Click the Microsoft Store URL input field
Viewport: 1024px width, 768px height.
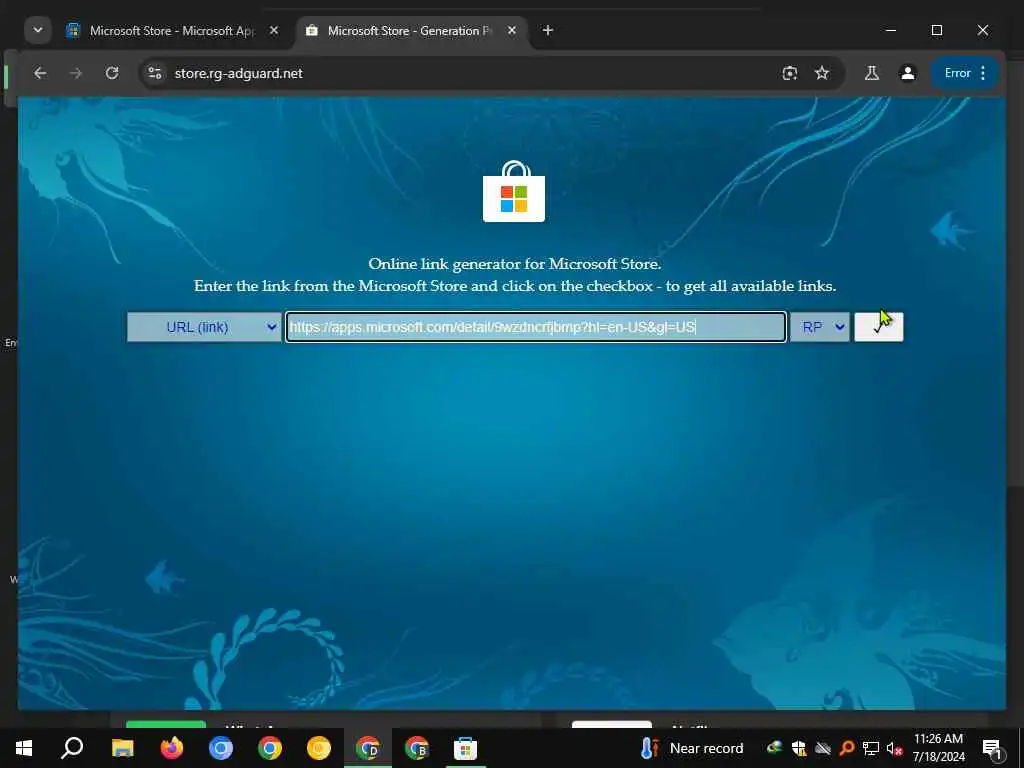(x=536, y=327)
